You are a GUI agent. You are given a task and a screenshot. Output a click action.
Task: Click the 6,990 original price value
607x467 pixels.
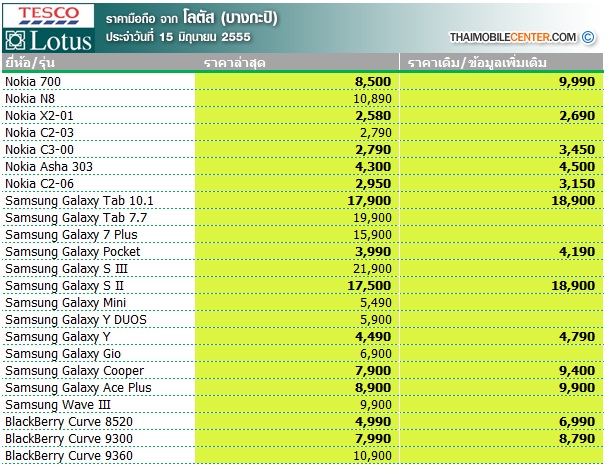pyautogui.click(x=577, y=423)
